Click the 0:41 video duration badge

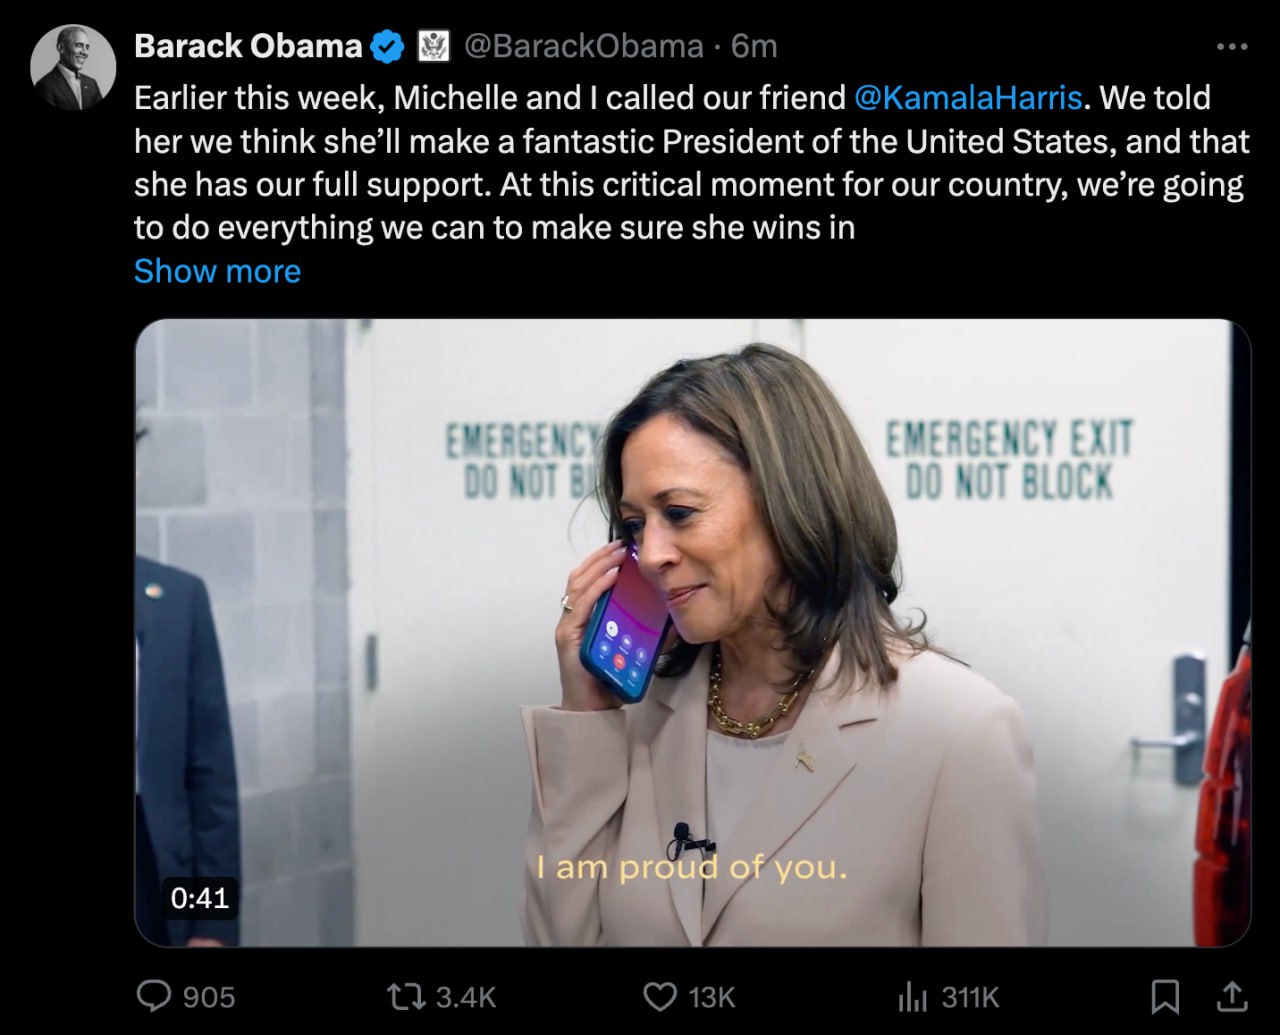[x=200, y=897]
